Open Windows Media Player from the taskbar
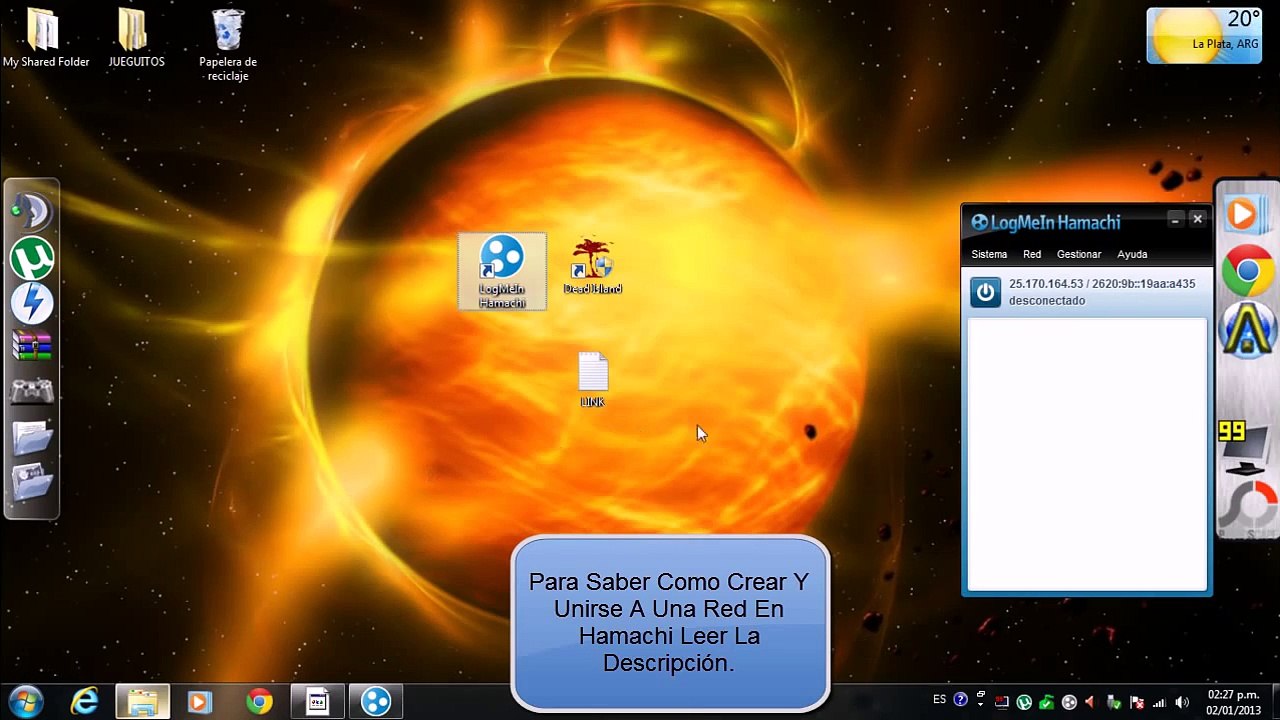Screen dimensions: 1280x720 (x=198, y=702)
